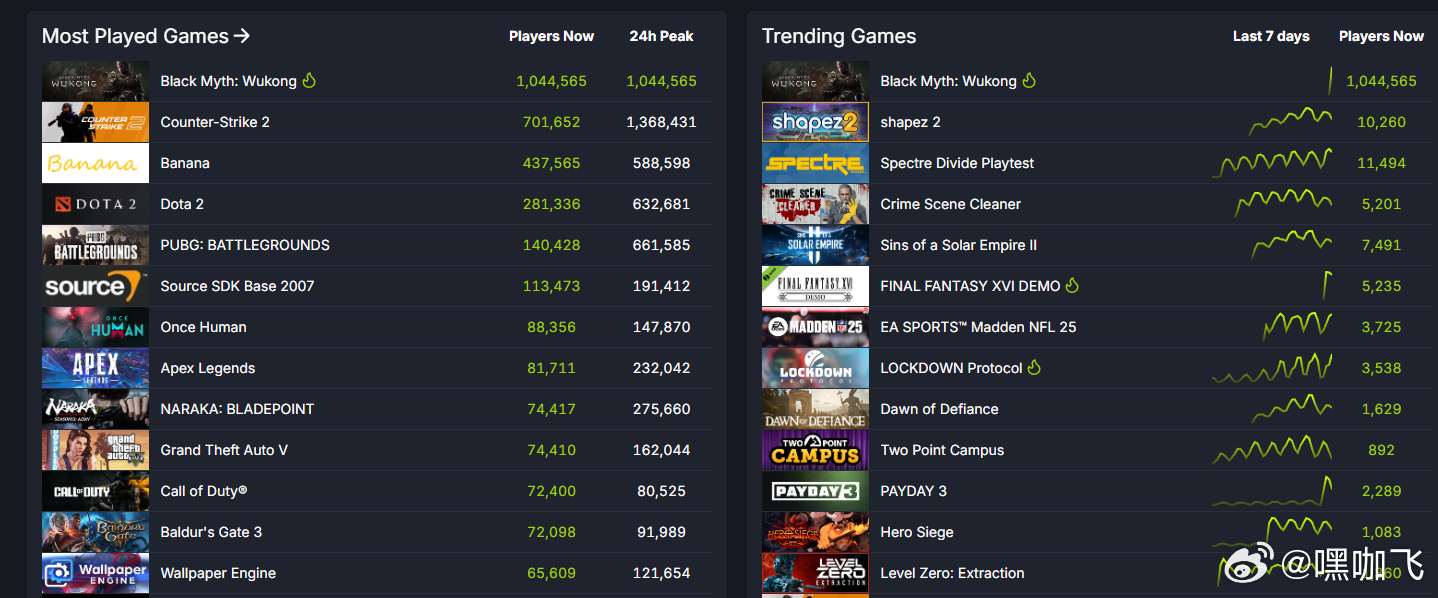This screenshot has height=598, width=1438.
Task: Click the shapez 2 seven-day sparkline chart
Action: point(1290,121)
